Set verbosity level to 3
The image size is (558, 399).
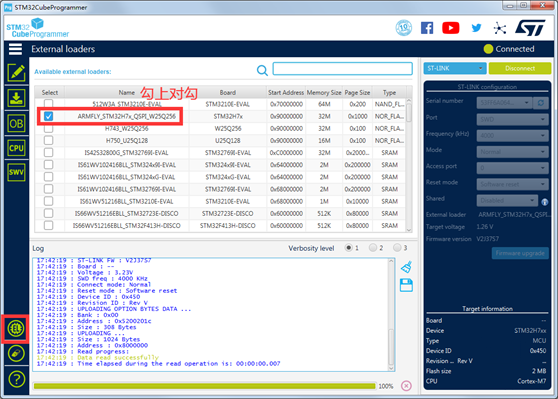pyautogui.click(x=397, y=248)
